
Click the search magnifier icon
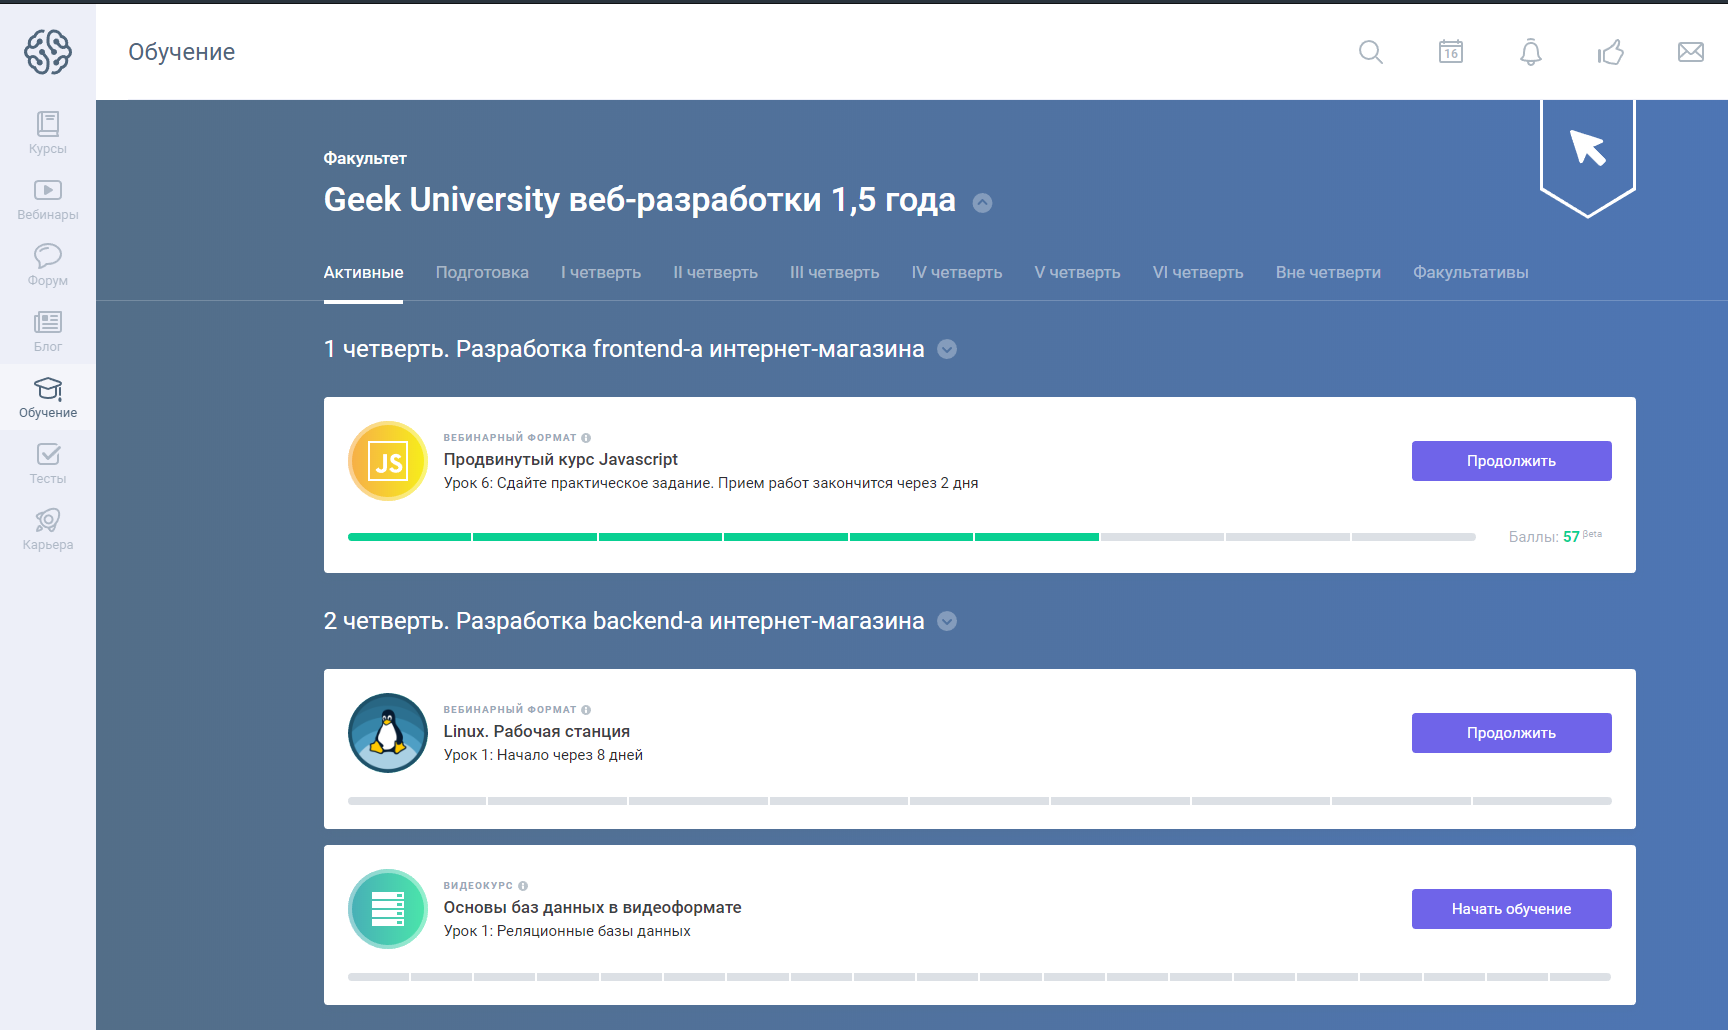[1371, 52]
